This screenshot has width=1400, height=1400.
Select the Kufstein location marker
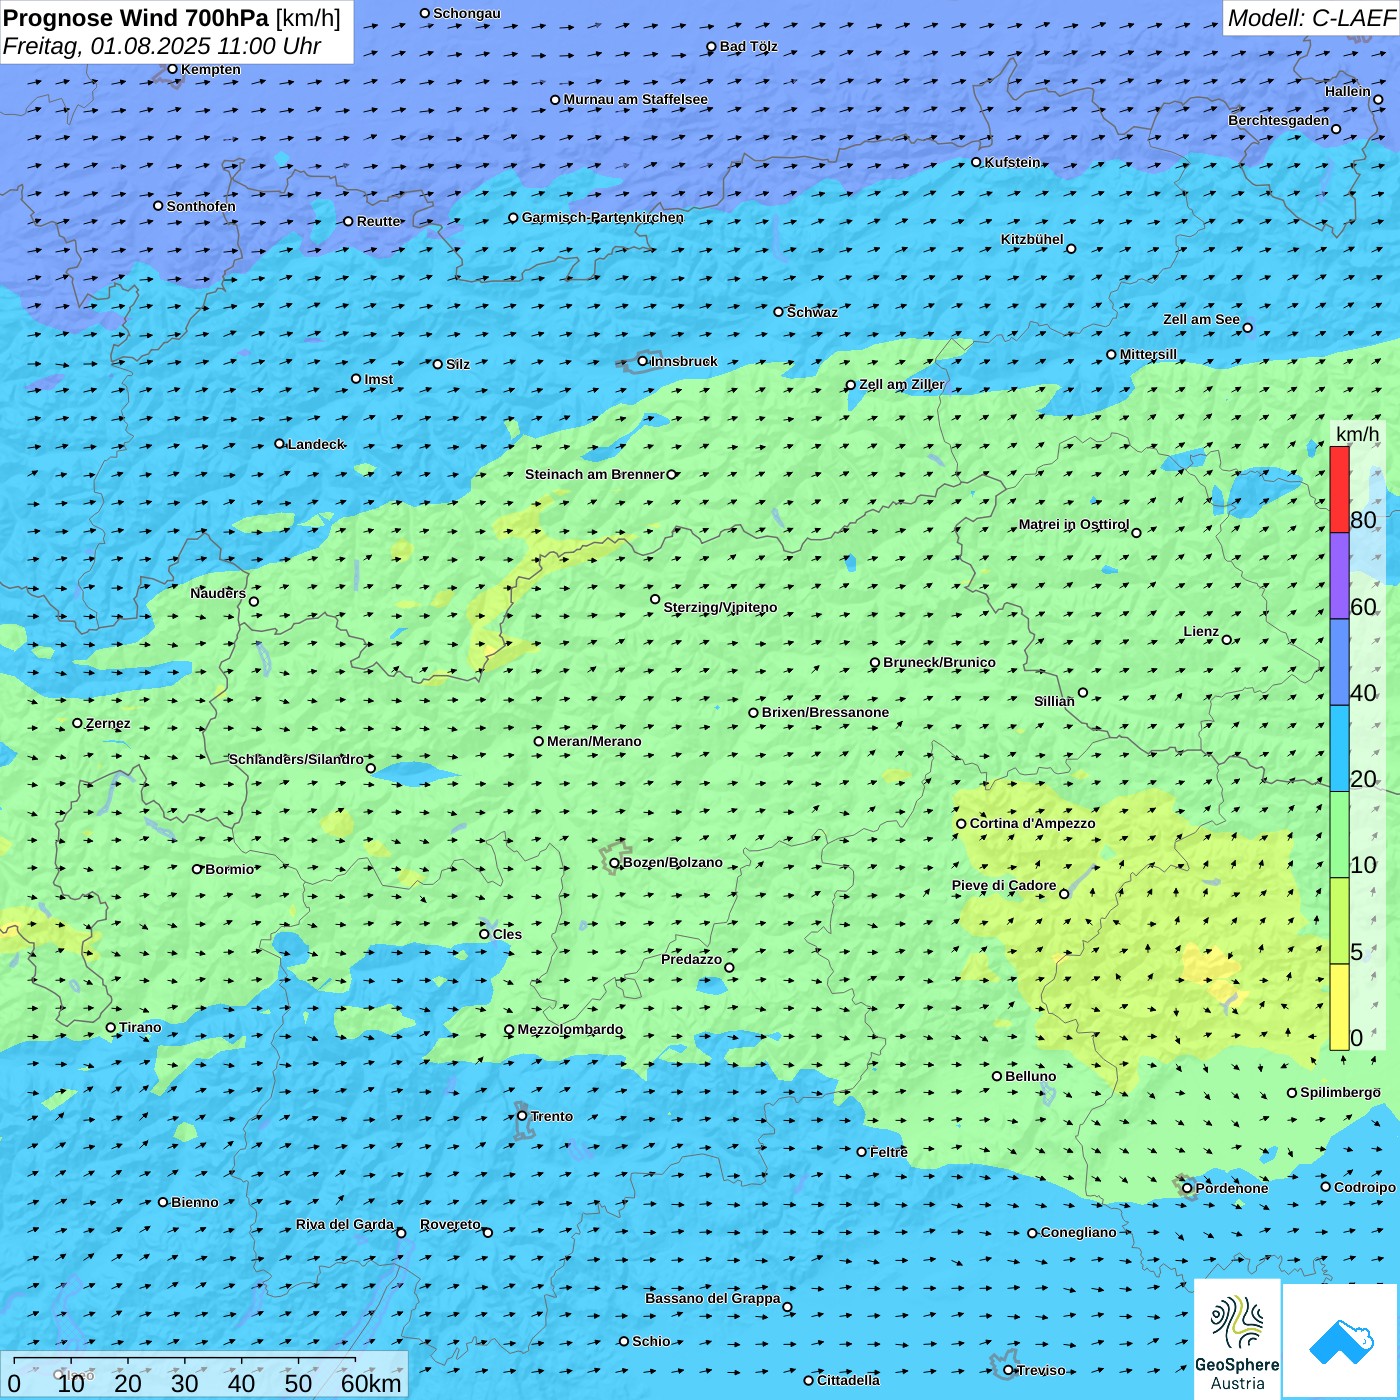[x=976, y=162]
